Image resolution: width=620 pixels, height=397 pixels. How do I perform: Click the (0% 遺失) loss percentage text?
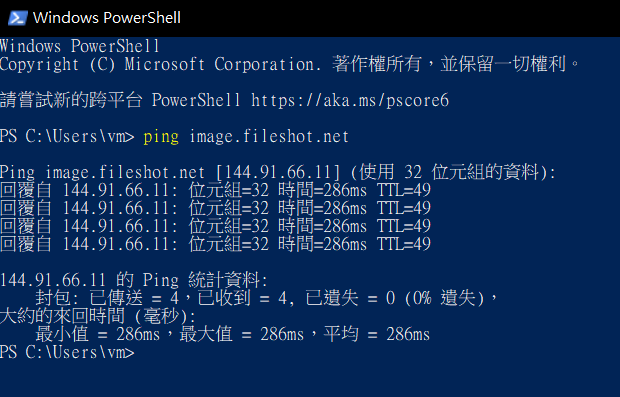click(444, 298)
